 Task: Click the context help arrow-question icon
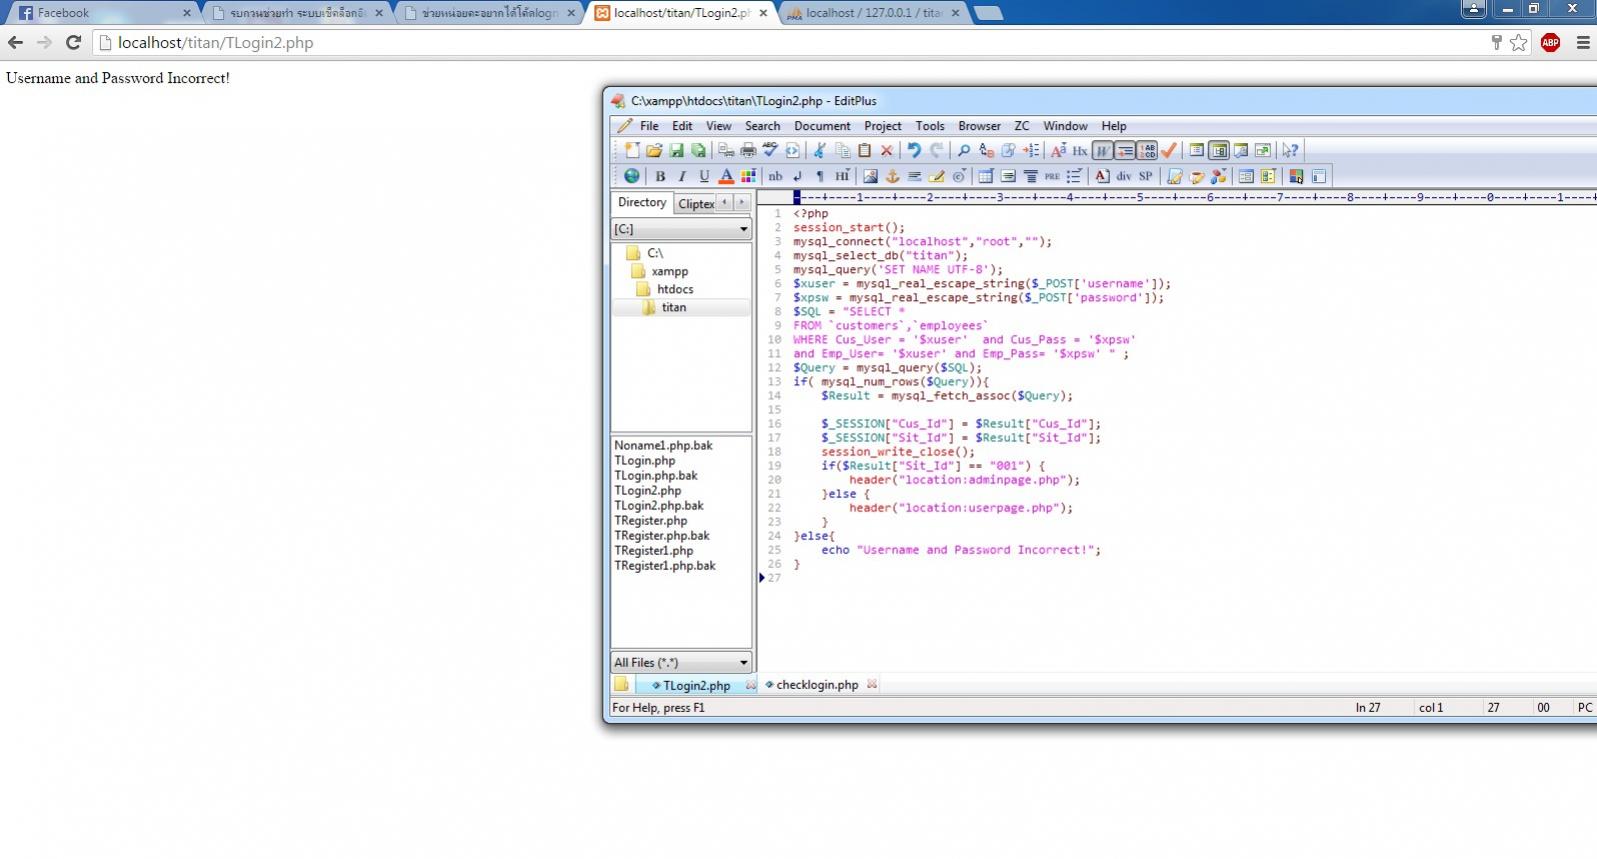click(x=1290, y=150)
